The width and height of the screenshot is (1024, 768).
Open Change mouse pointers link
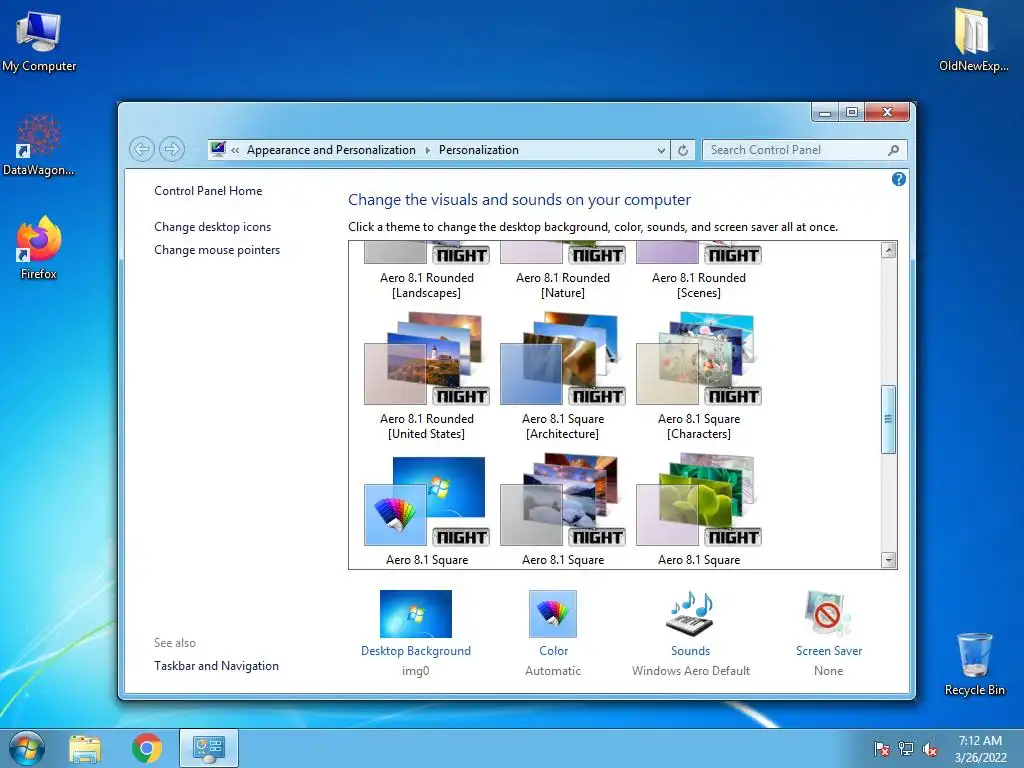(217, 249)
